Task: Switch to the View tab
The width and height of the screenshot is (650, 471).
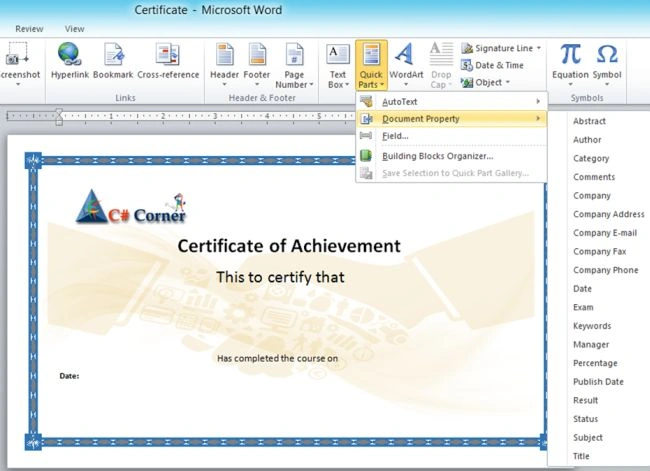Action: coord(75,29)
